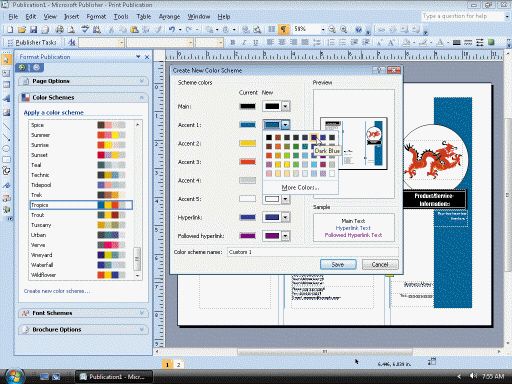
Task: Open the Format menu
Action: (96, 17)
